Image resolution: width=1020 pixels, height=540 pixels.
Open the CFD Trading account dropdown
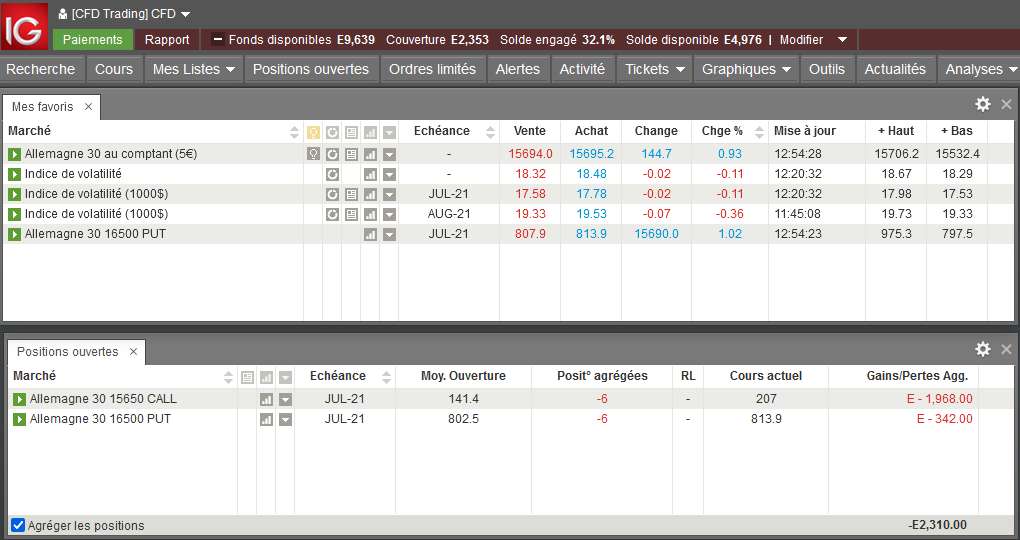185,14
